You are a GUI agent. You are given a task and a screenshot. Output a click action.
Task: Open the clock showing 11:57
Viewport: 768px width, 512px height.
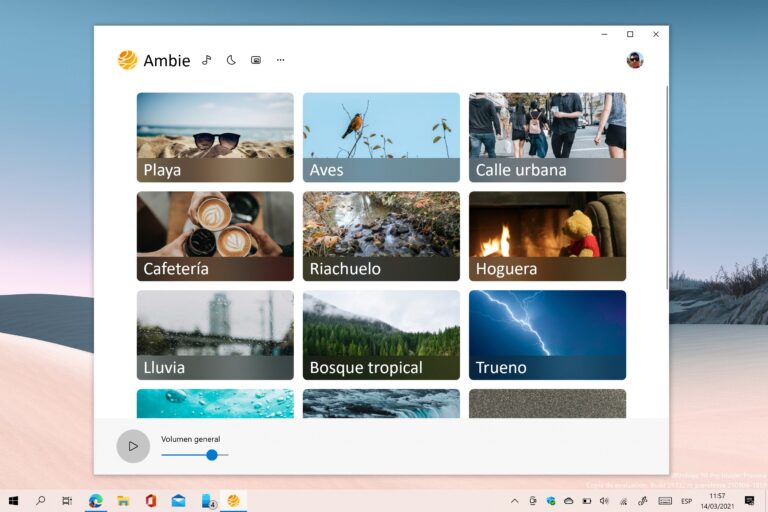click(x=717, y=501)
